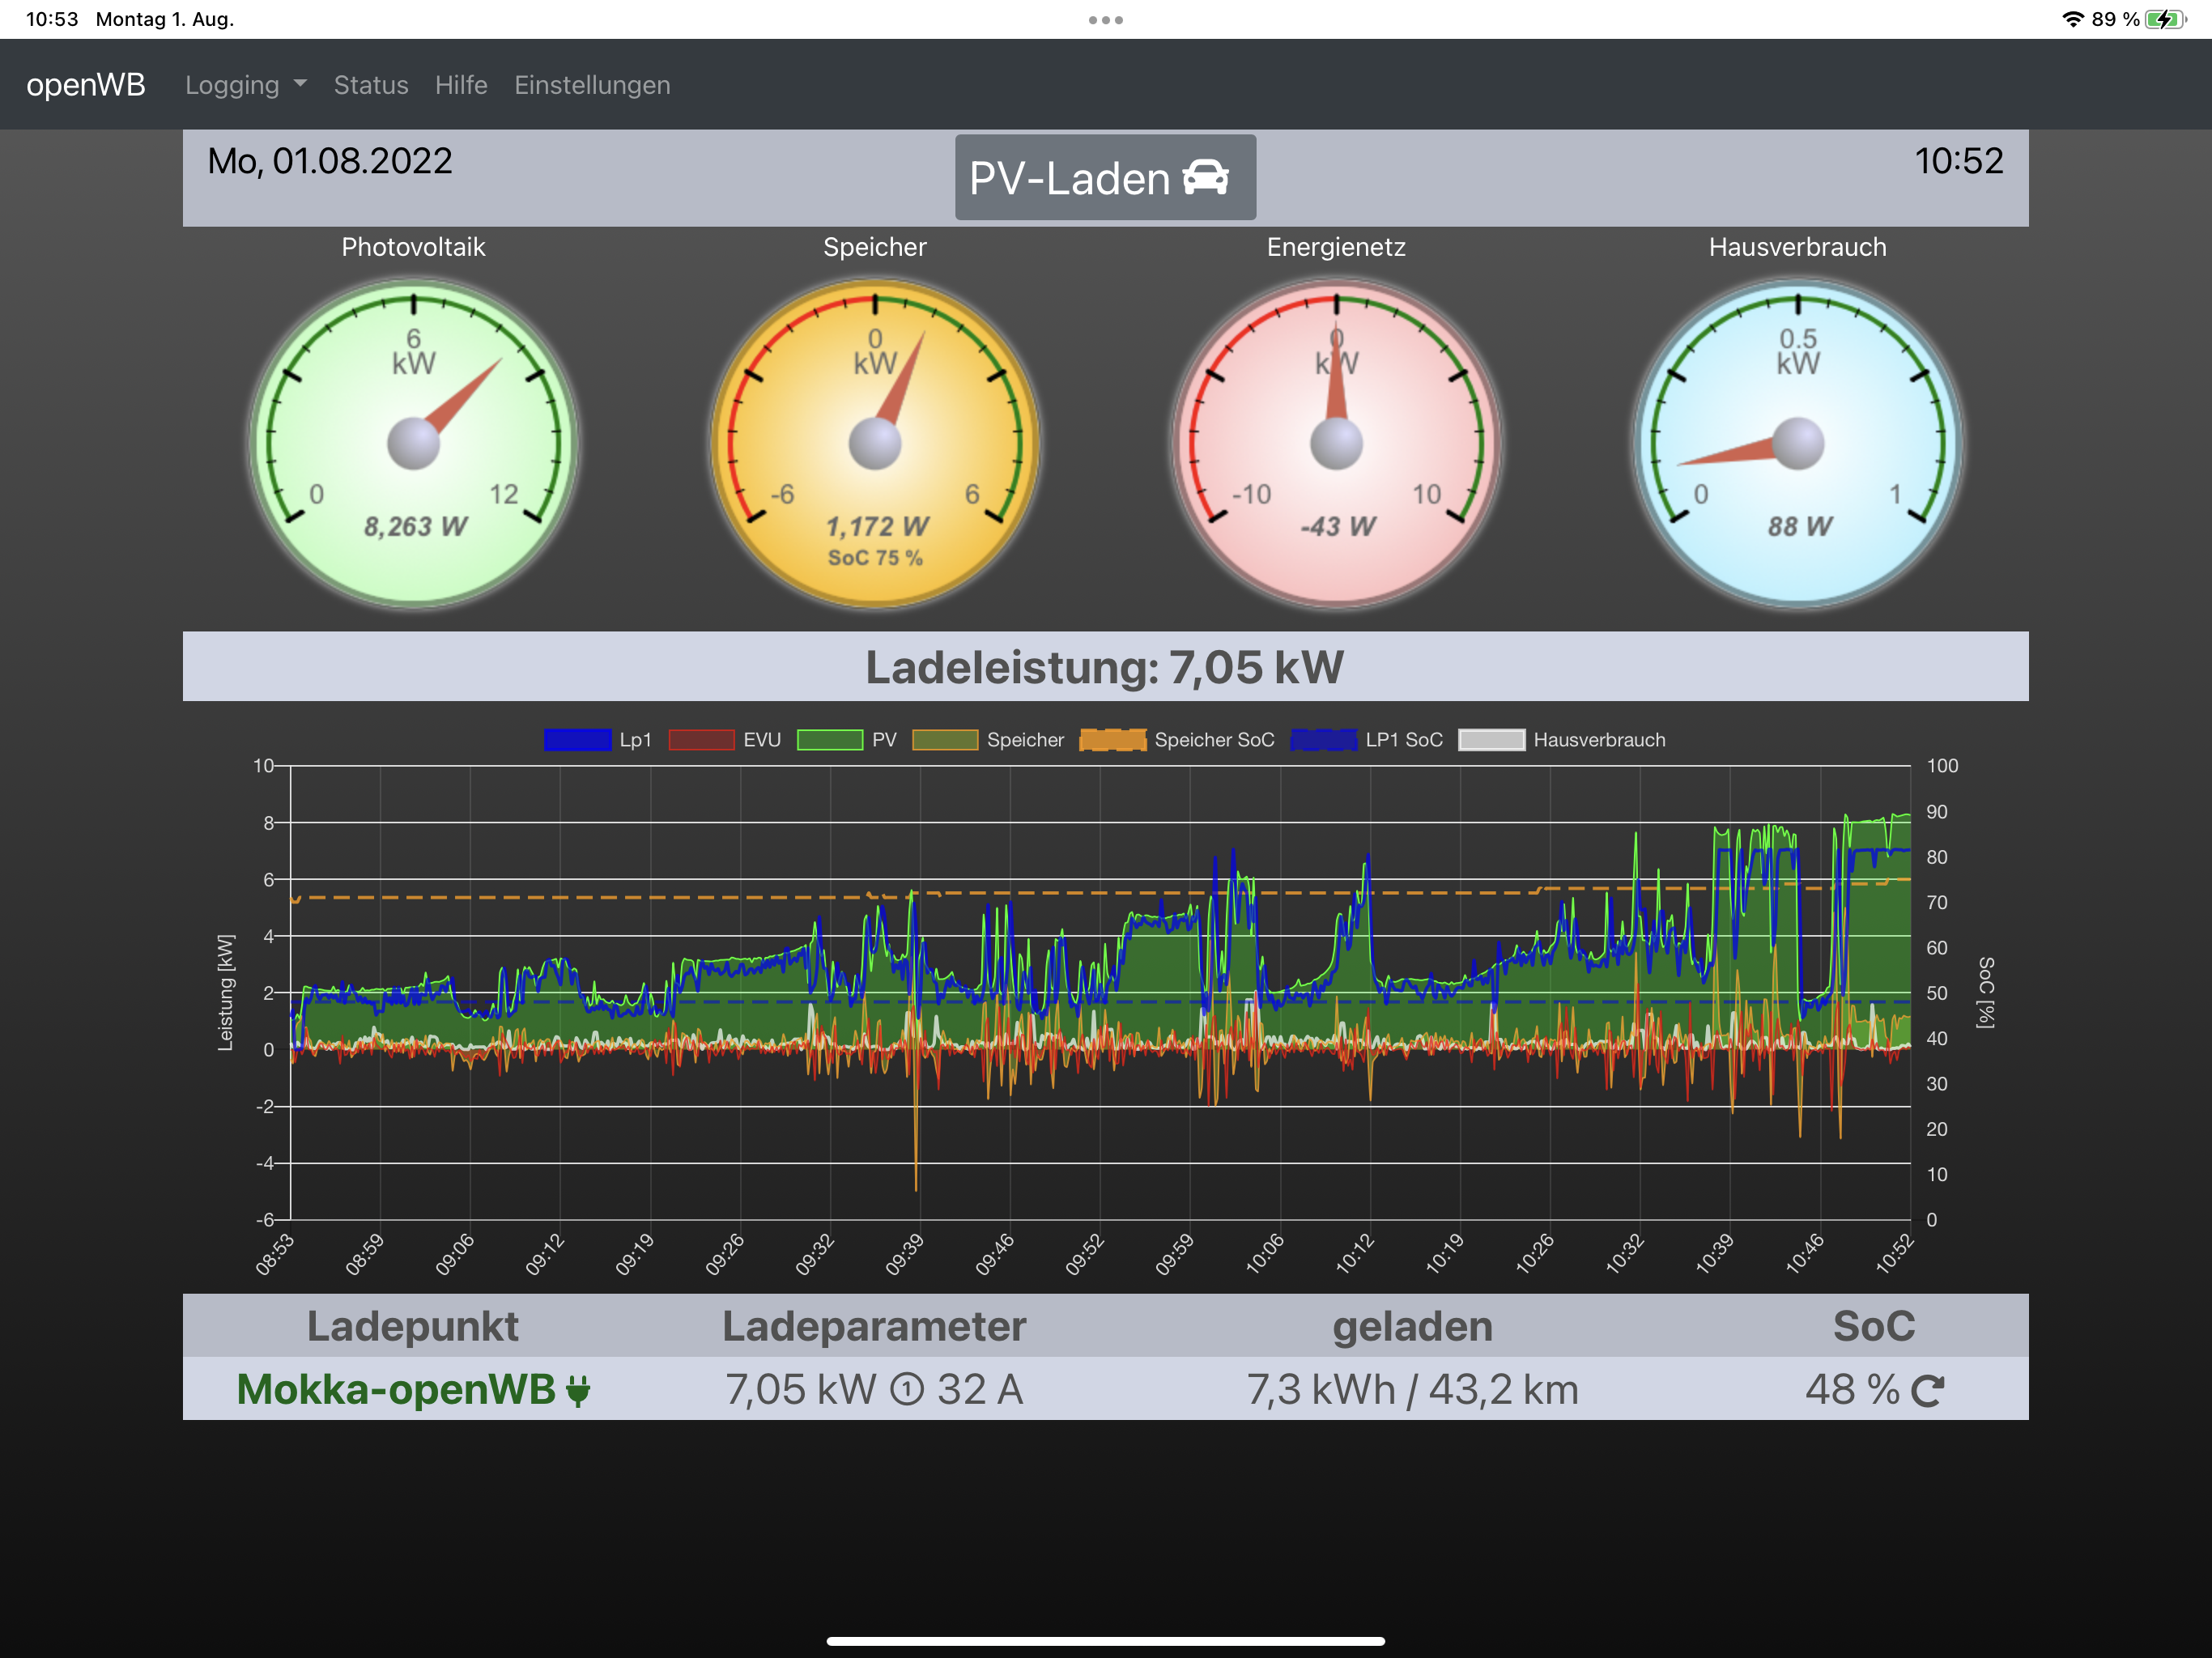Click the Speicher gauge dial
Image resolution: width=2212 pixels, height=1658 pixels.
(874, 443)
